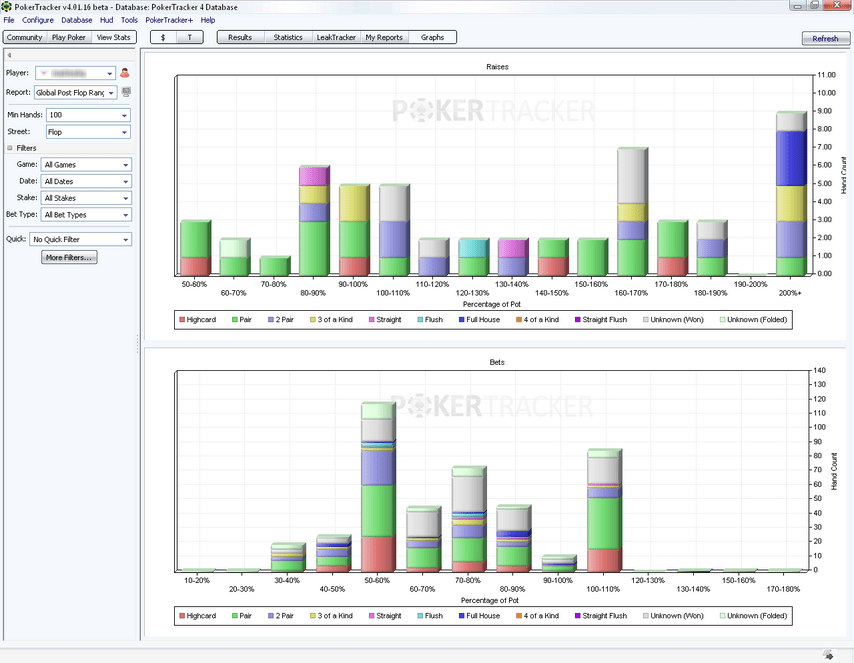Click 3 of a Kind swatch in Raises legend

tap(313, 320)
